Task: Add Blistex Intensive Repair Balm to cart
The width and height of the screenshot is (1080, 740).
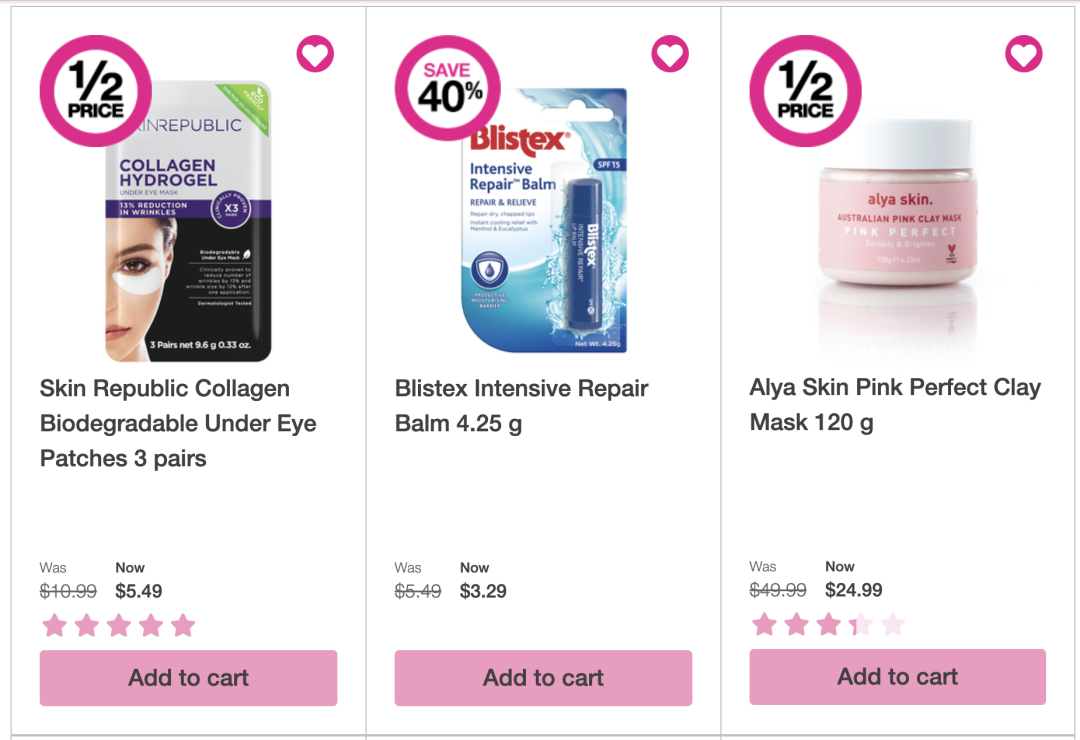Action: (543, 678)
